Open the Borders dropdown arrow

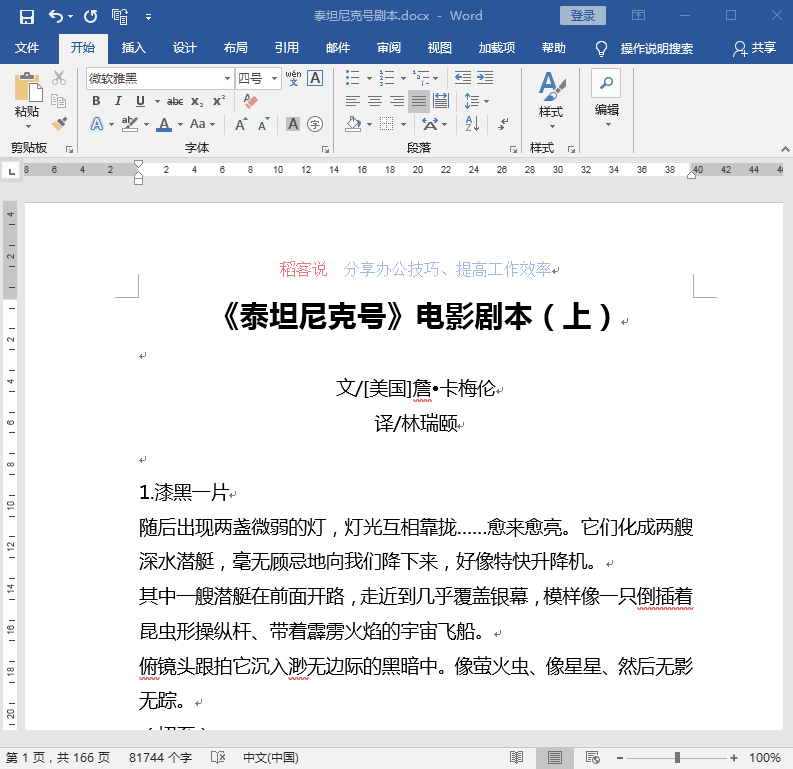click(x=403, y=124)
